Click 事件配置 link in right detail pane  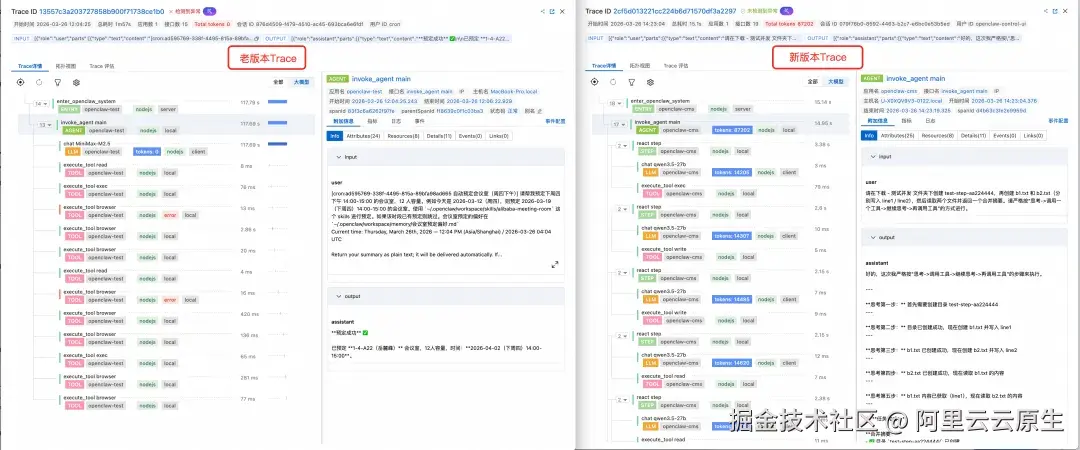point(1058,121)
